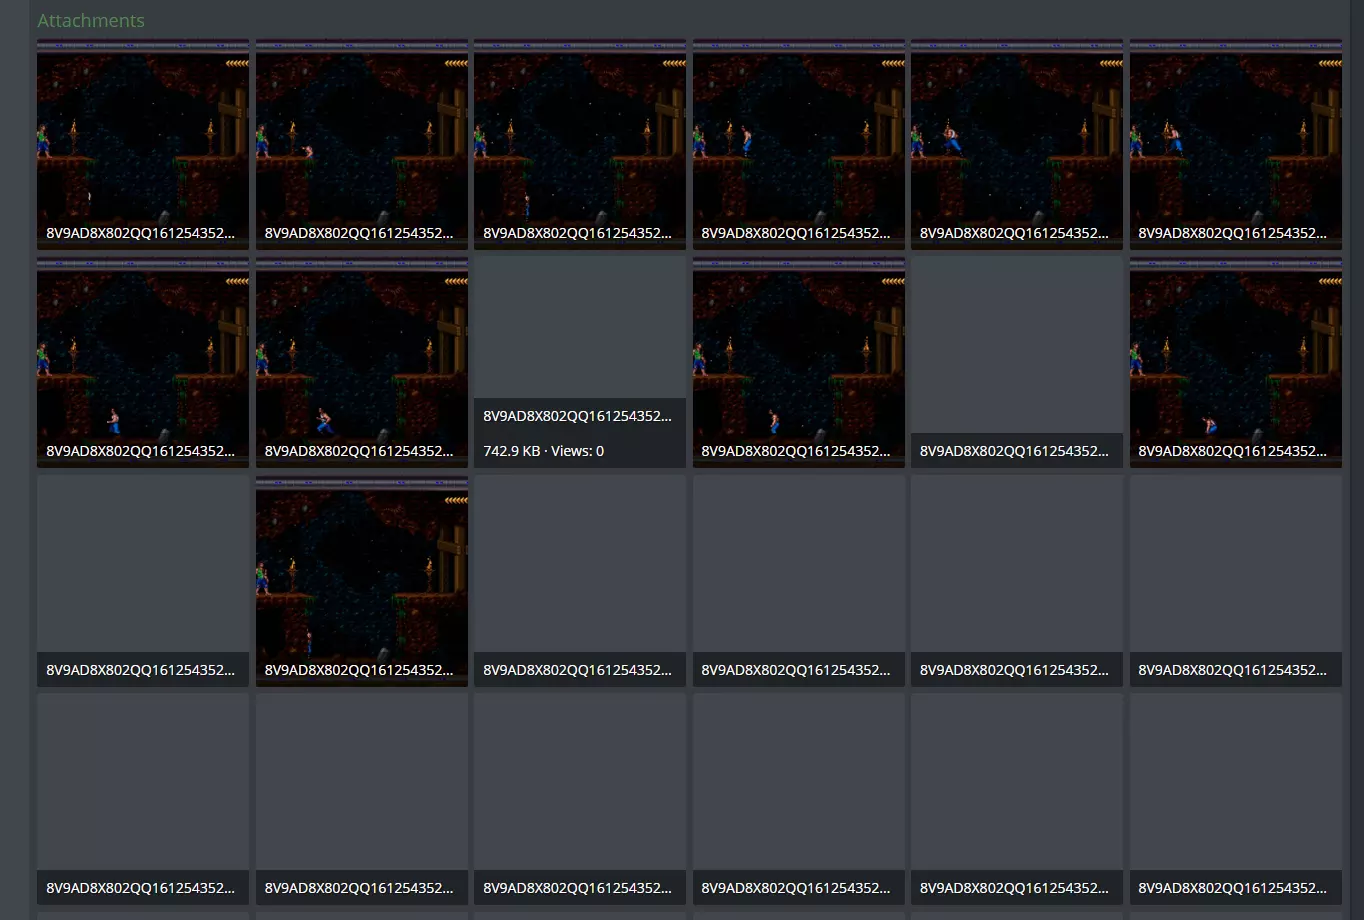Screen dimensions: 1364x920
Task: Open second-row, second-column attachment thumbnail
Action: pyautogui.click(x=362, y=363)
